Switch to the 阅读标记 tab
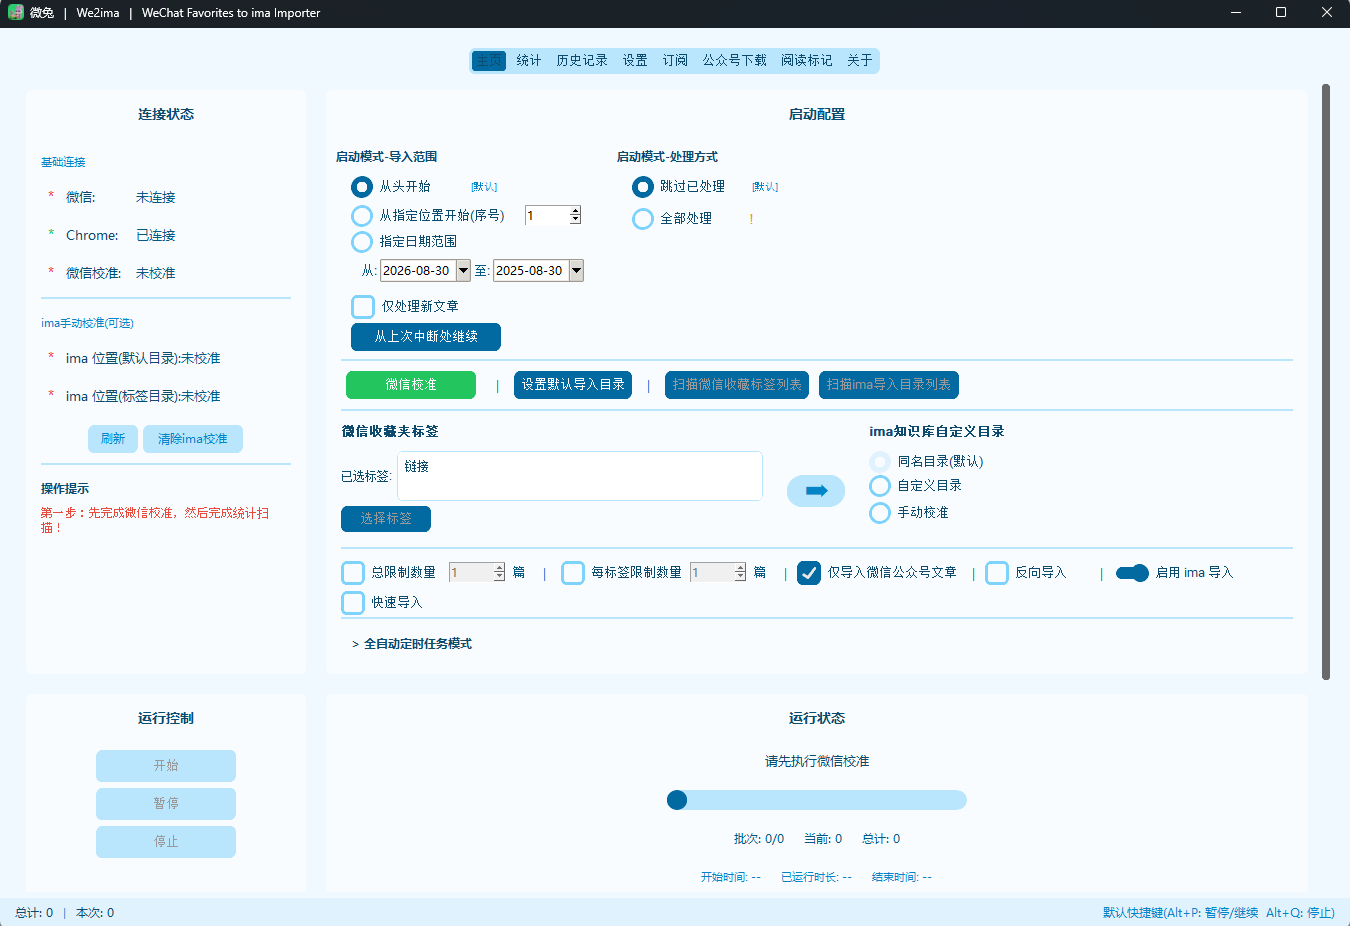The width and height of the screenshot is (1350, 926). pos(807,61)
